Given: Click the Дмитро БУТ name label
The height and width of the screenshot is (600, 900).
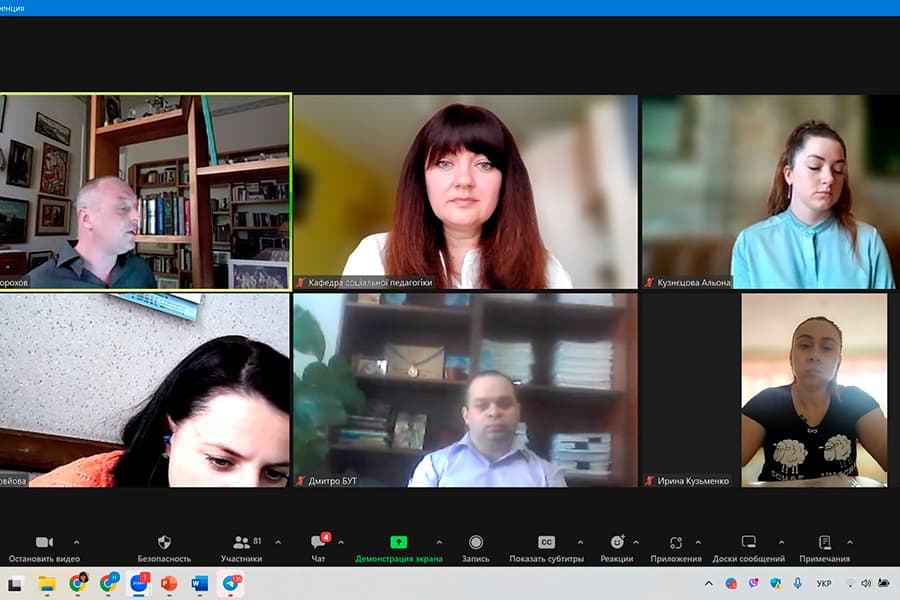Looking at the screenshot, I should [x=333, y=481].
